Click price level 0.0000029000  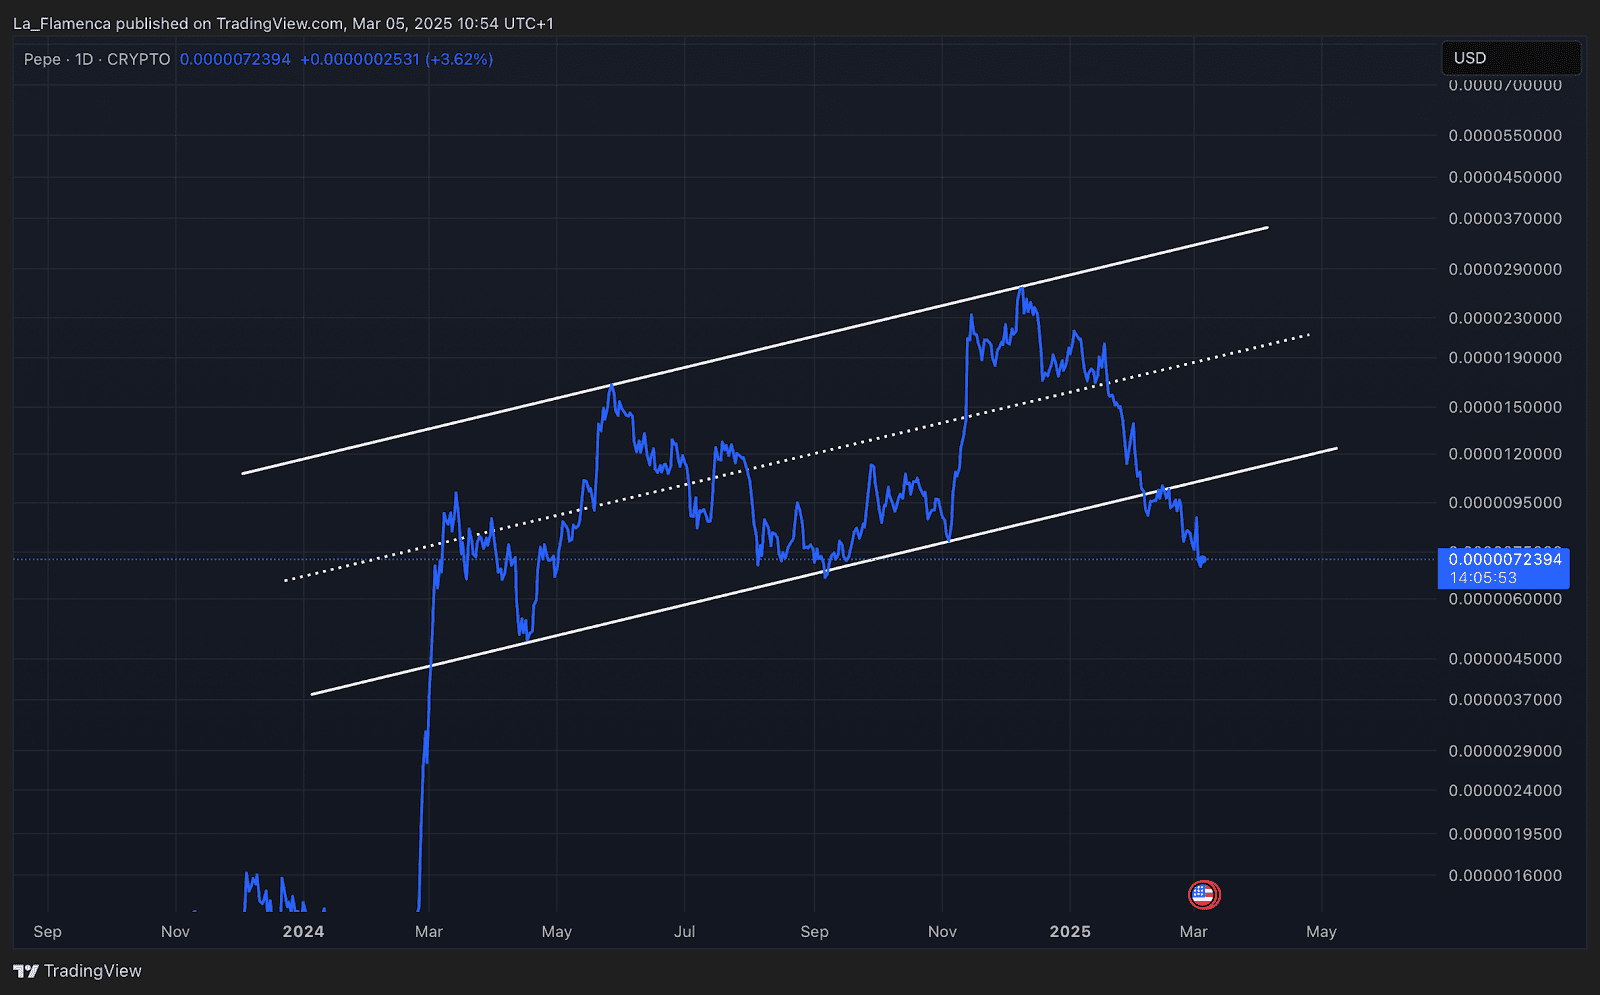click(x=1505, y=751)
